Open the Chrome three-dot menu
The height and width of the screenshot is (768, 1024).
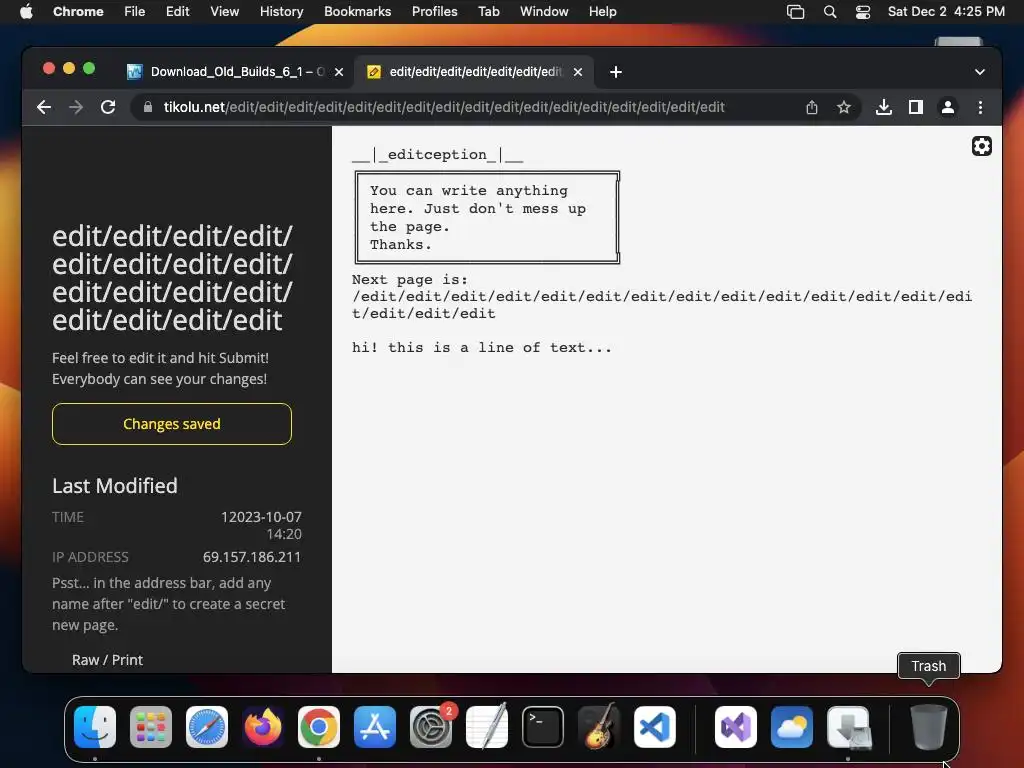(x=980, y=107)
